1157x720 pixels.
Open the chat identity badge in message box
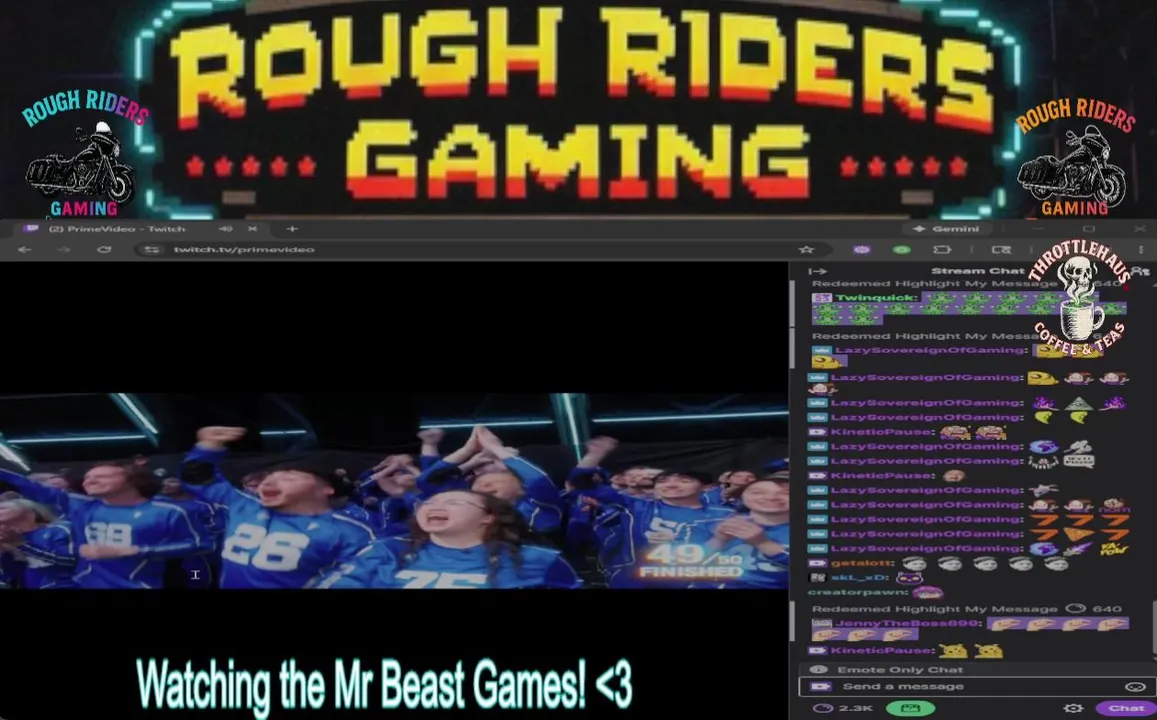click(x=820, y=687)
